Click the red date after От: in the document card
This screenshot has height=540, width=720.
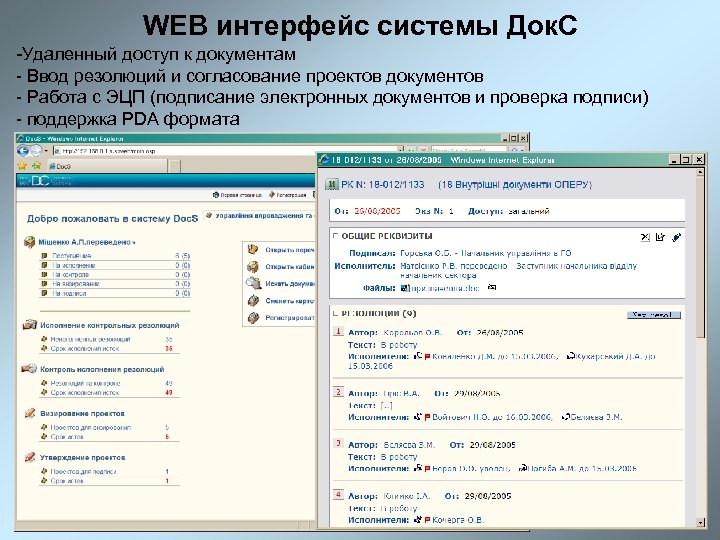tap(377, 211)
